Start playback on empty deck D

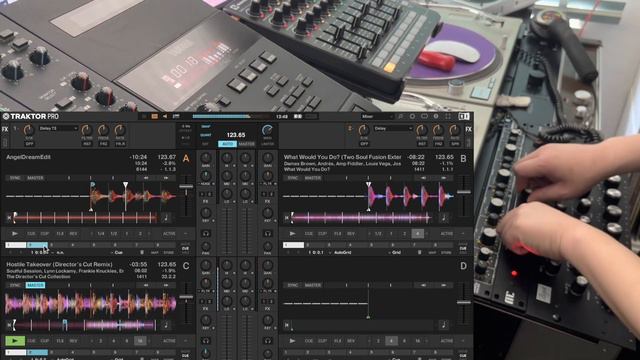coord(292,340)
